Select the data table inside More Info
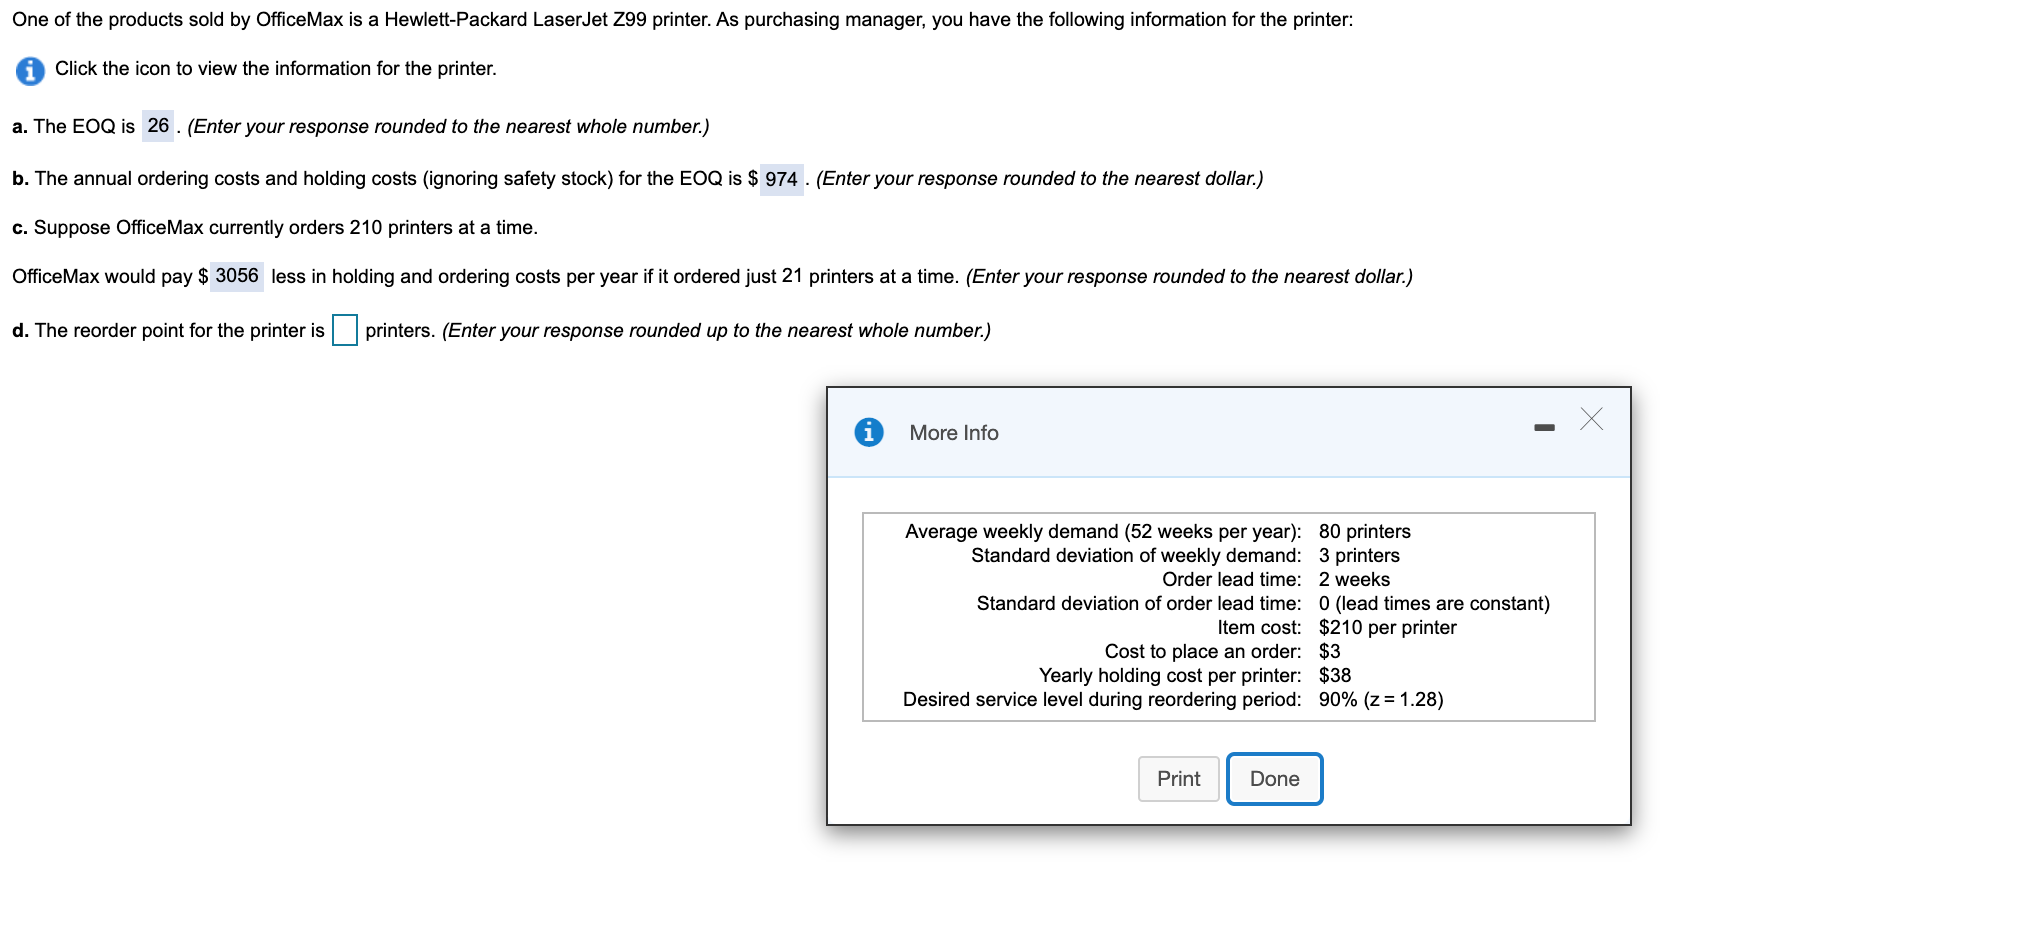The image size is (2038, 938). point(1228,616)
